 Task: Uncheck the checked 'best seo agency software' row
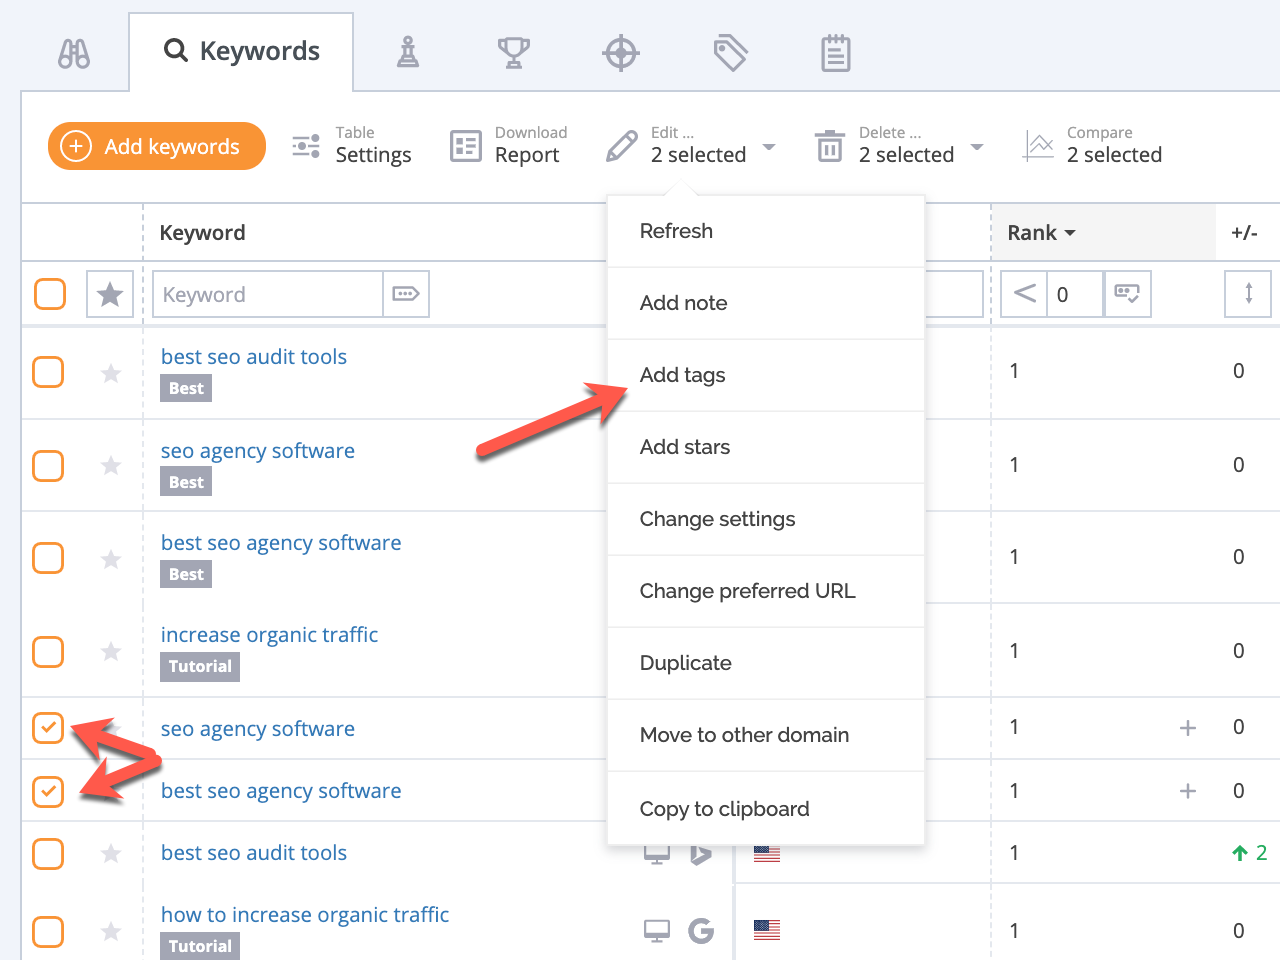click(x=48, y=791)
